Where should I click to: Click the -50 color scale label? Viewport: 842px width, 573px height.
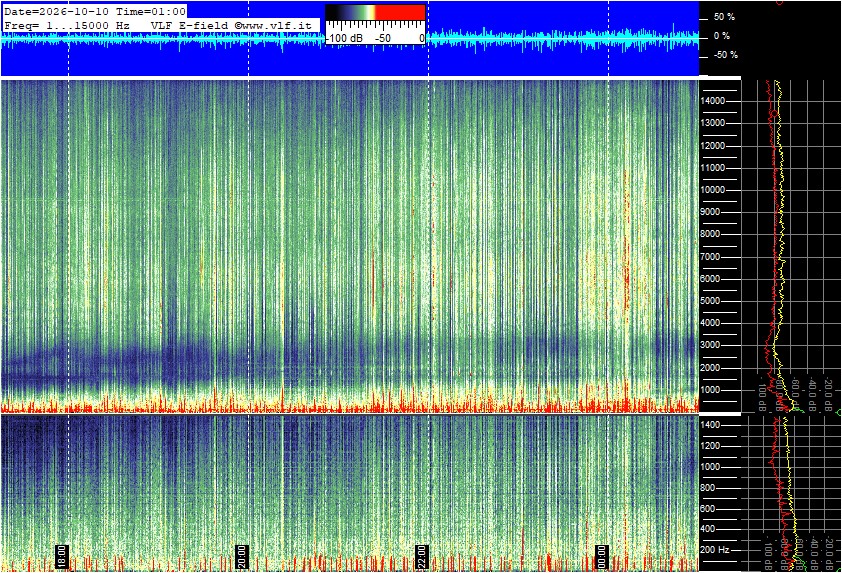383,39
